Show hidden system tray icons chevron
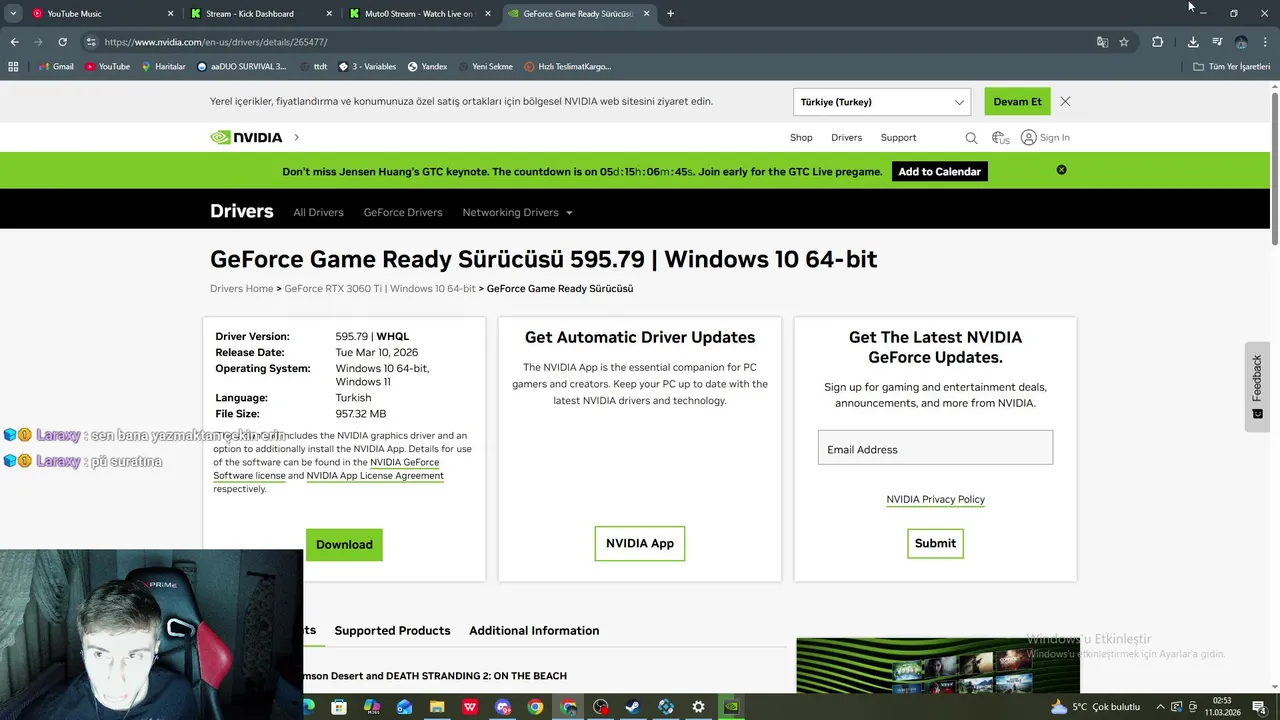1280x720 pixels. point(1160,707)
